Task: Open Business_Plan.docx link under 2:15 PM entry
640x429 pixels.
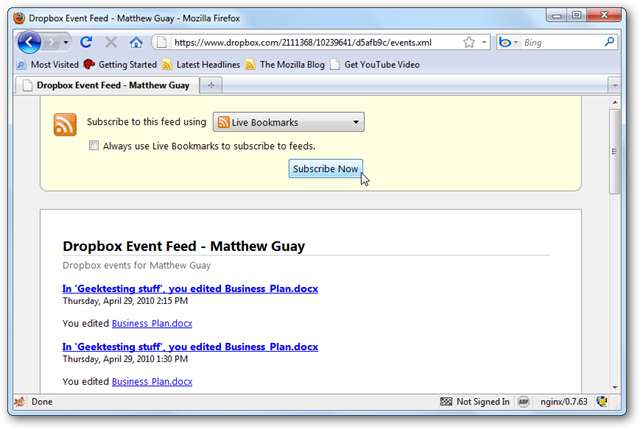Action: tap(152, 323)
